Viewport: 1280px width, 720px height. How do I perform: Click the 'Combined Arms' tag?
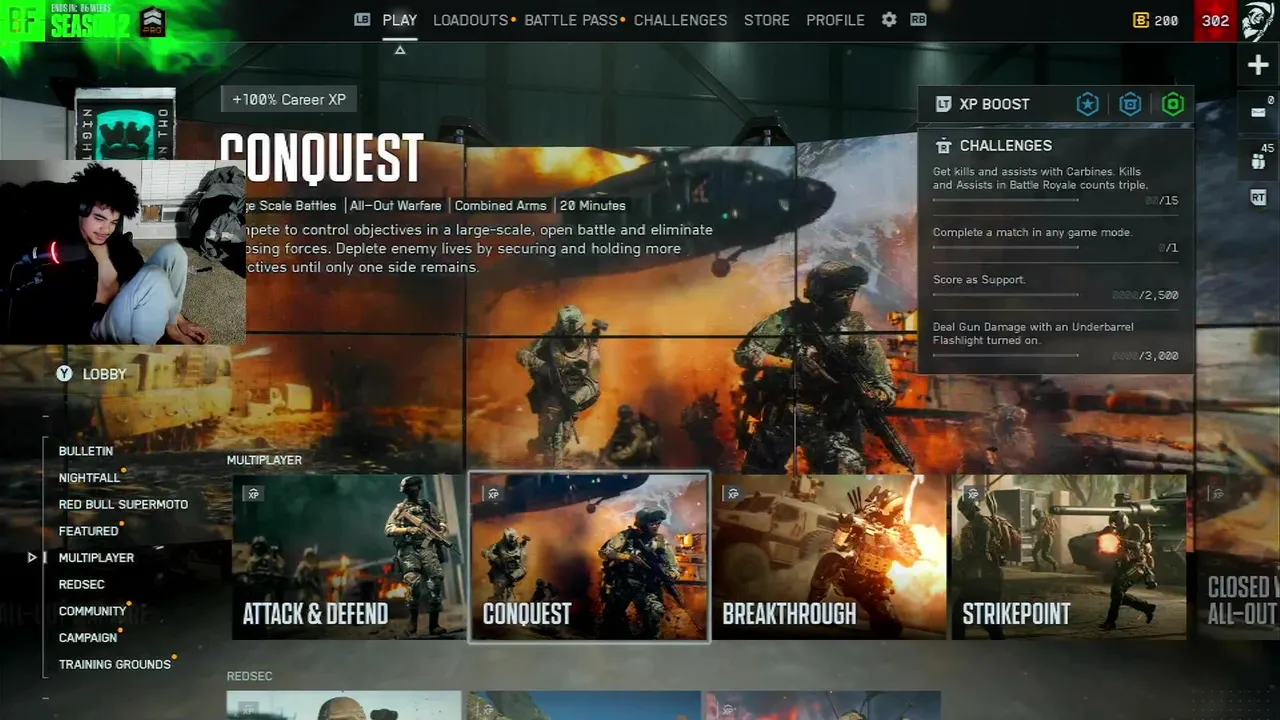click(x=500, y=206)
